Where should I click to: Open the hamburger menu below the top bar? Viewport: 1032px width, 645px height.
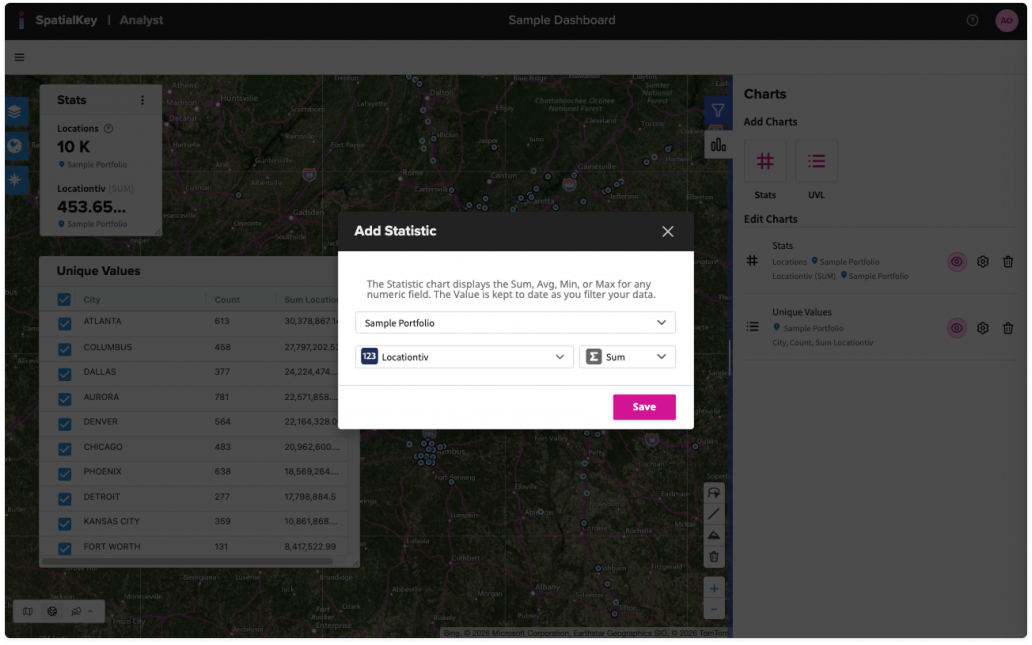18,57
